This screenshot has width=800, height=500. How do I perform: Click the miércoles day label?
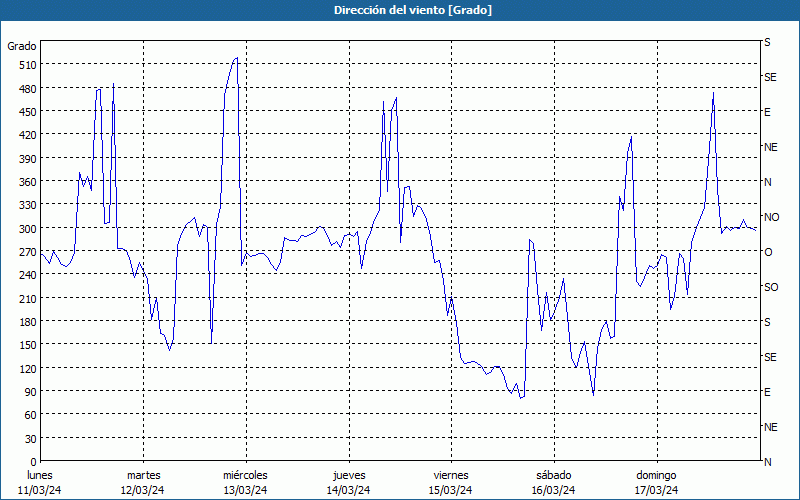point(245,476)
